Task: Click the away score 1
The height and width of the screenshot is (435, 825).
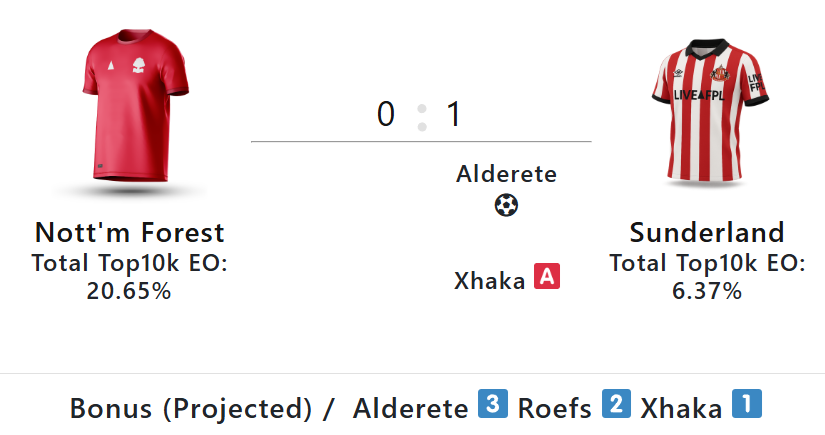Action: coord(453,115)
